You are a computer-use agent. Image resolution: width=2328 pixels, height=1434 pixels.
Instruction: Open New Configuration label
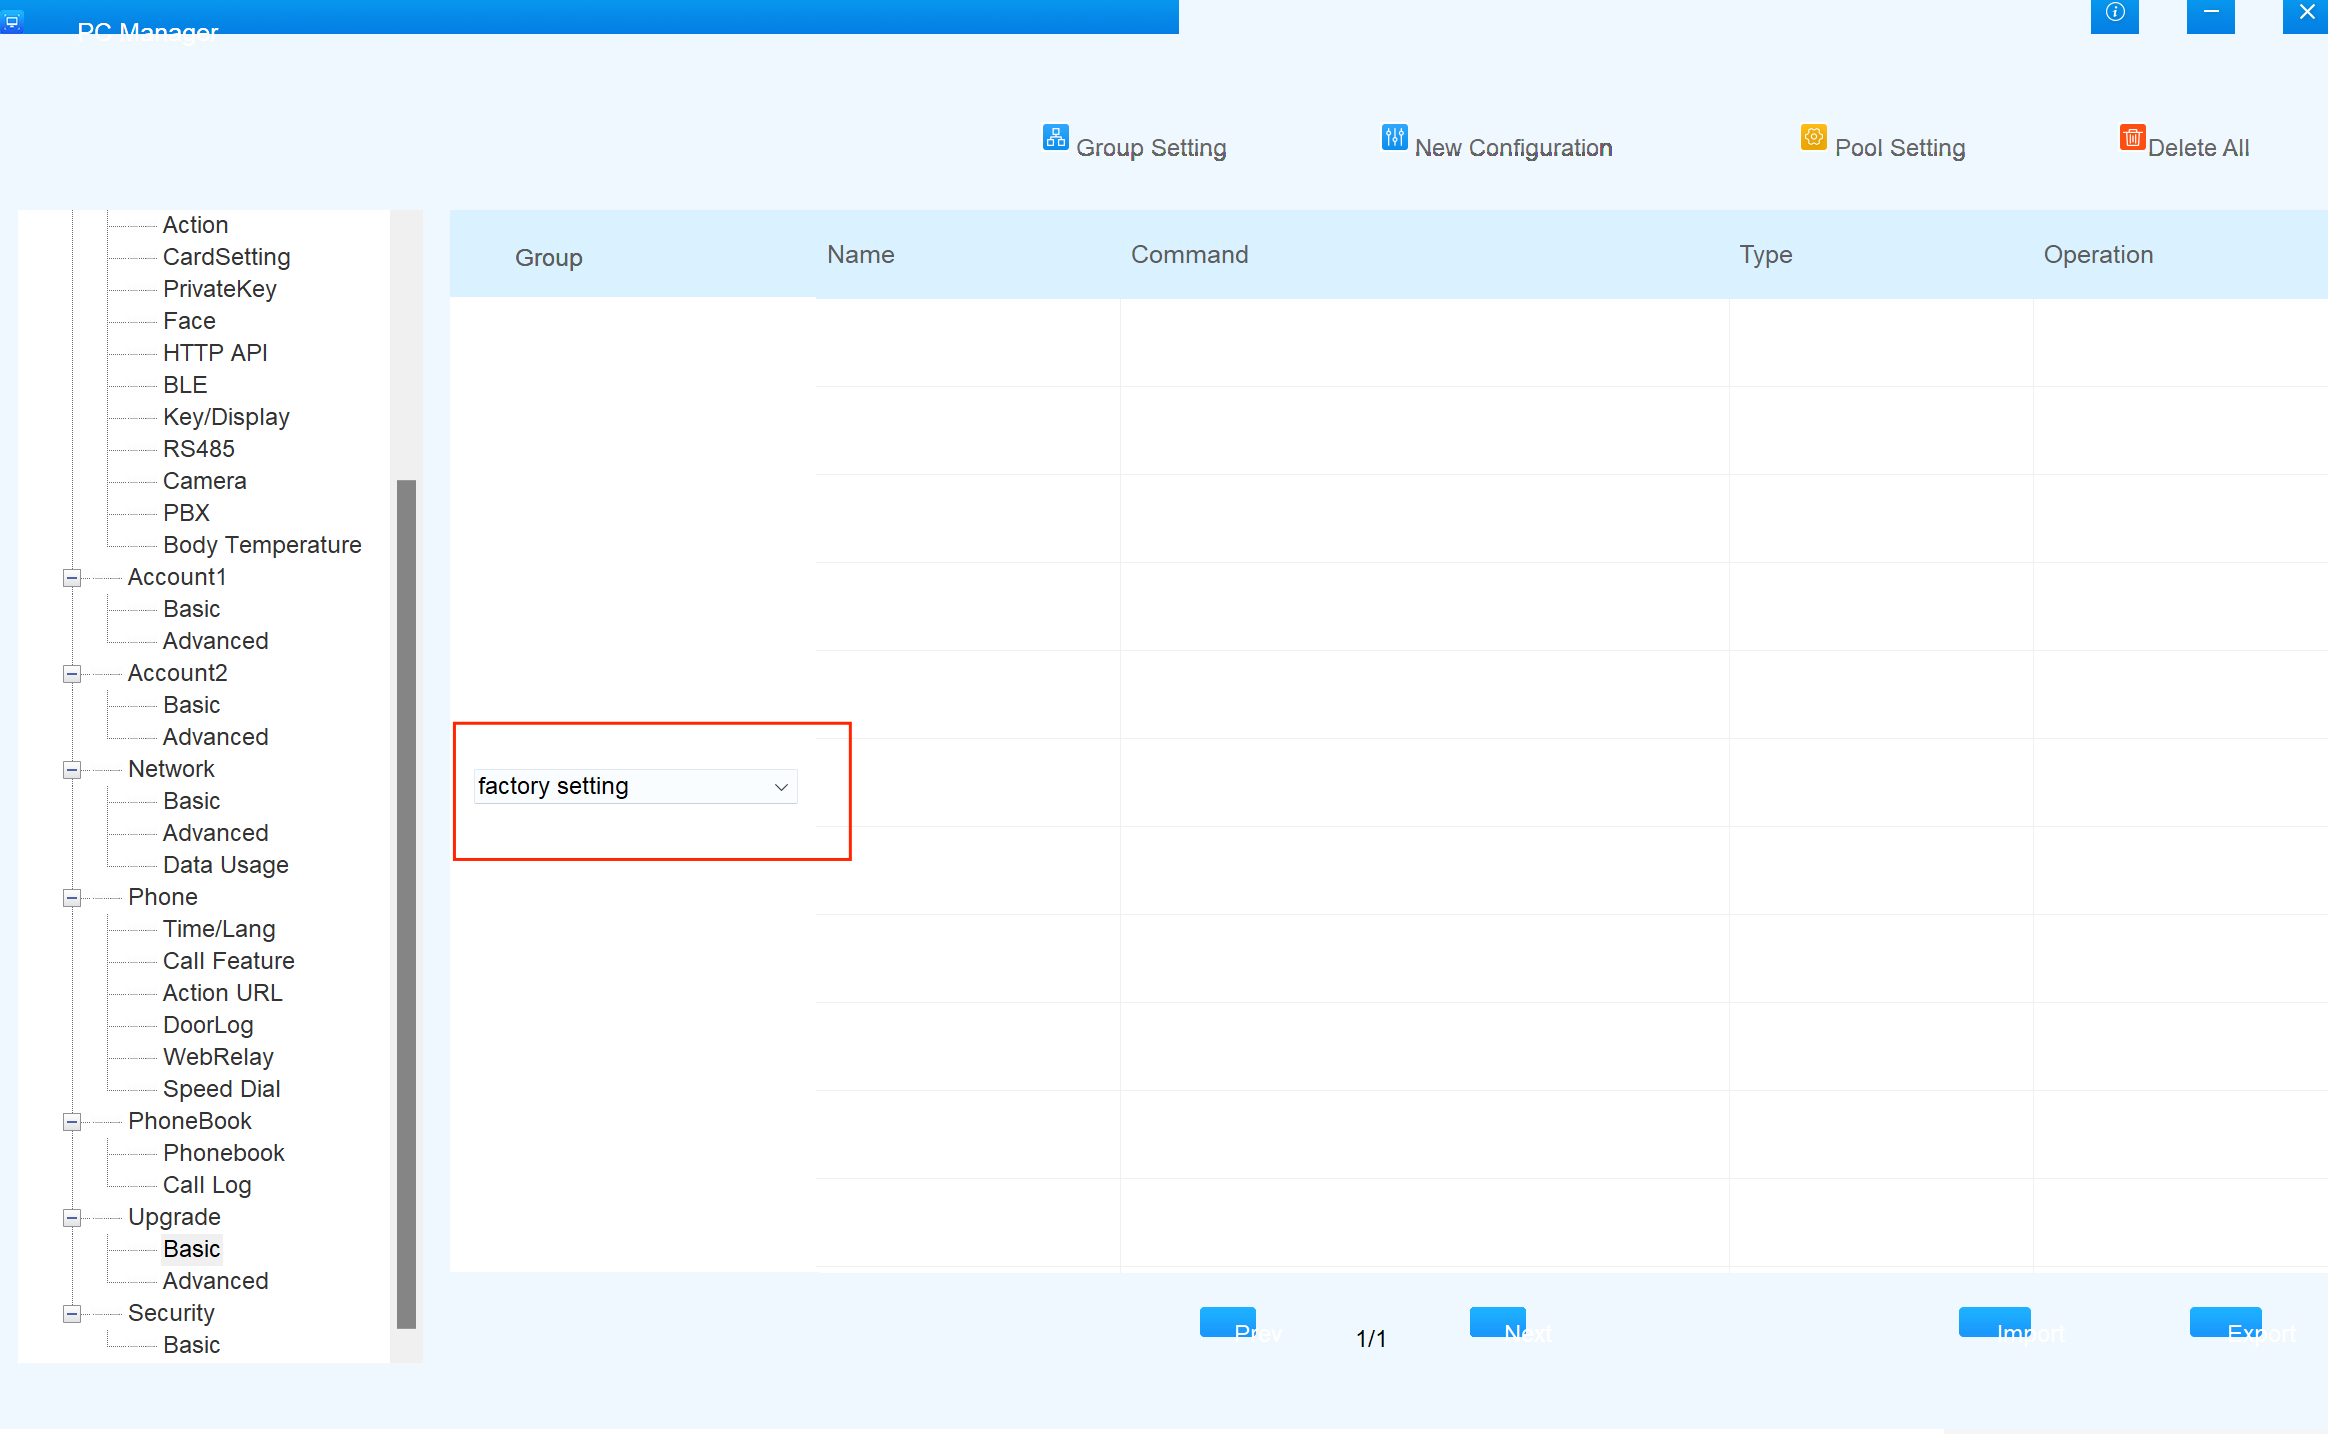click(x=1513, y=148)
